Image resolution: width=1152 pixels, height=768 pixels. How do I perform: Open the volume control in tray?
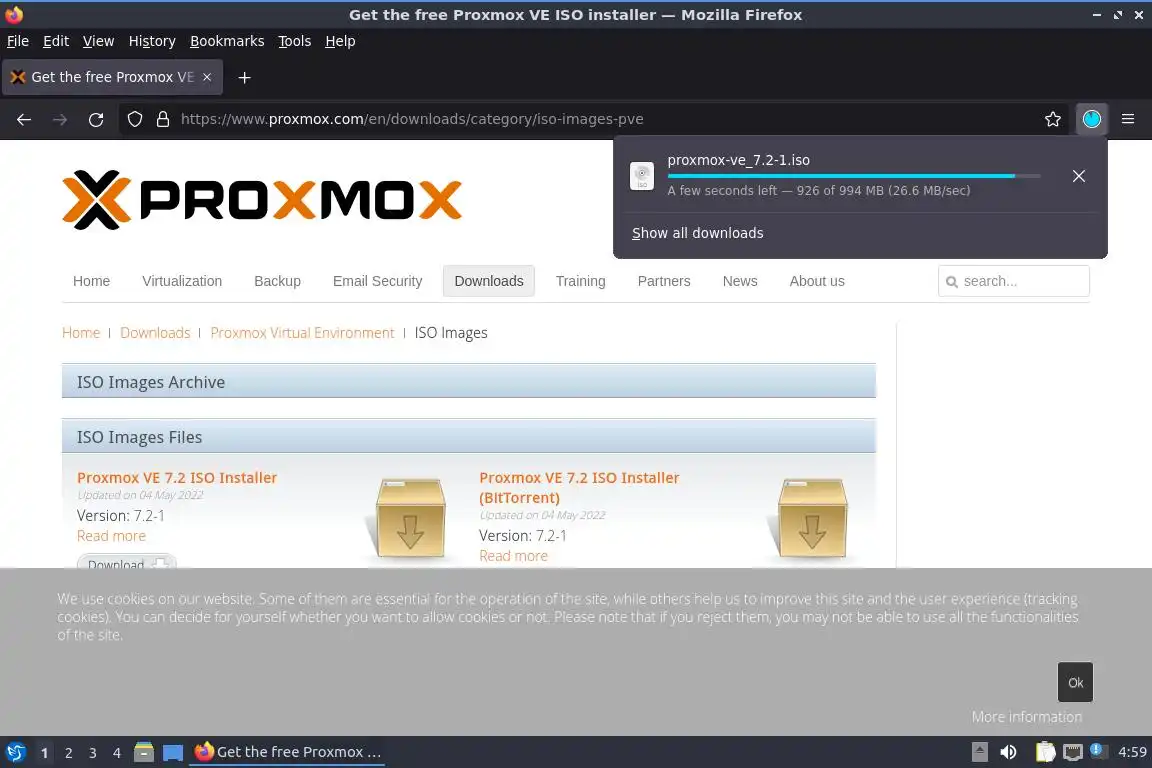click(1008, 752)
